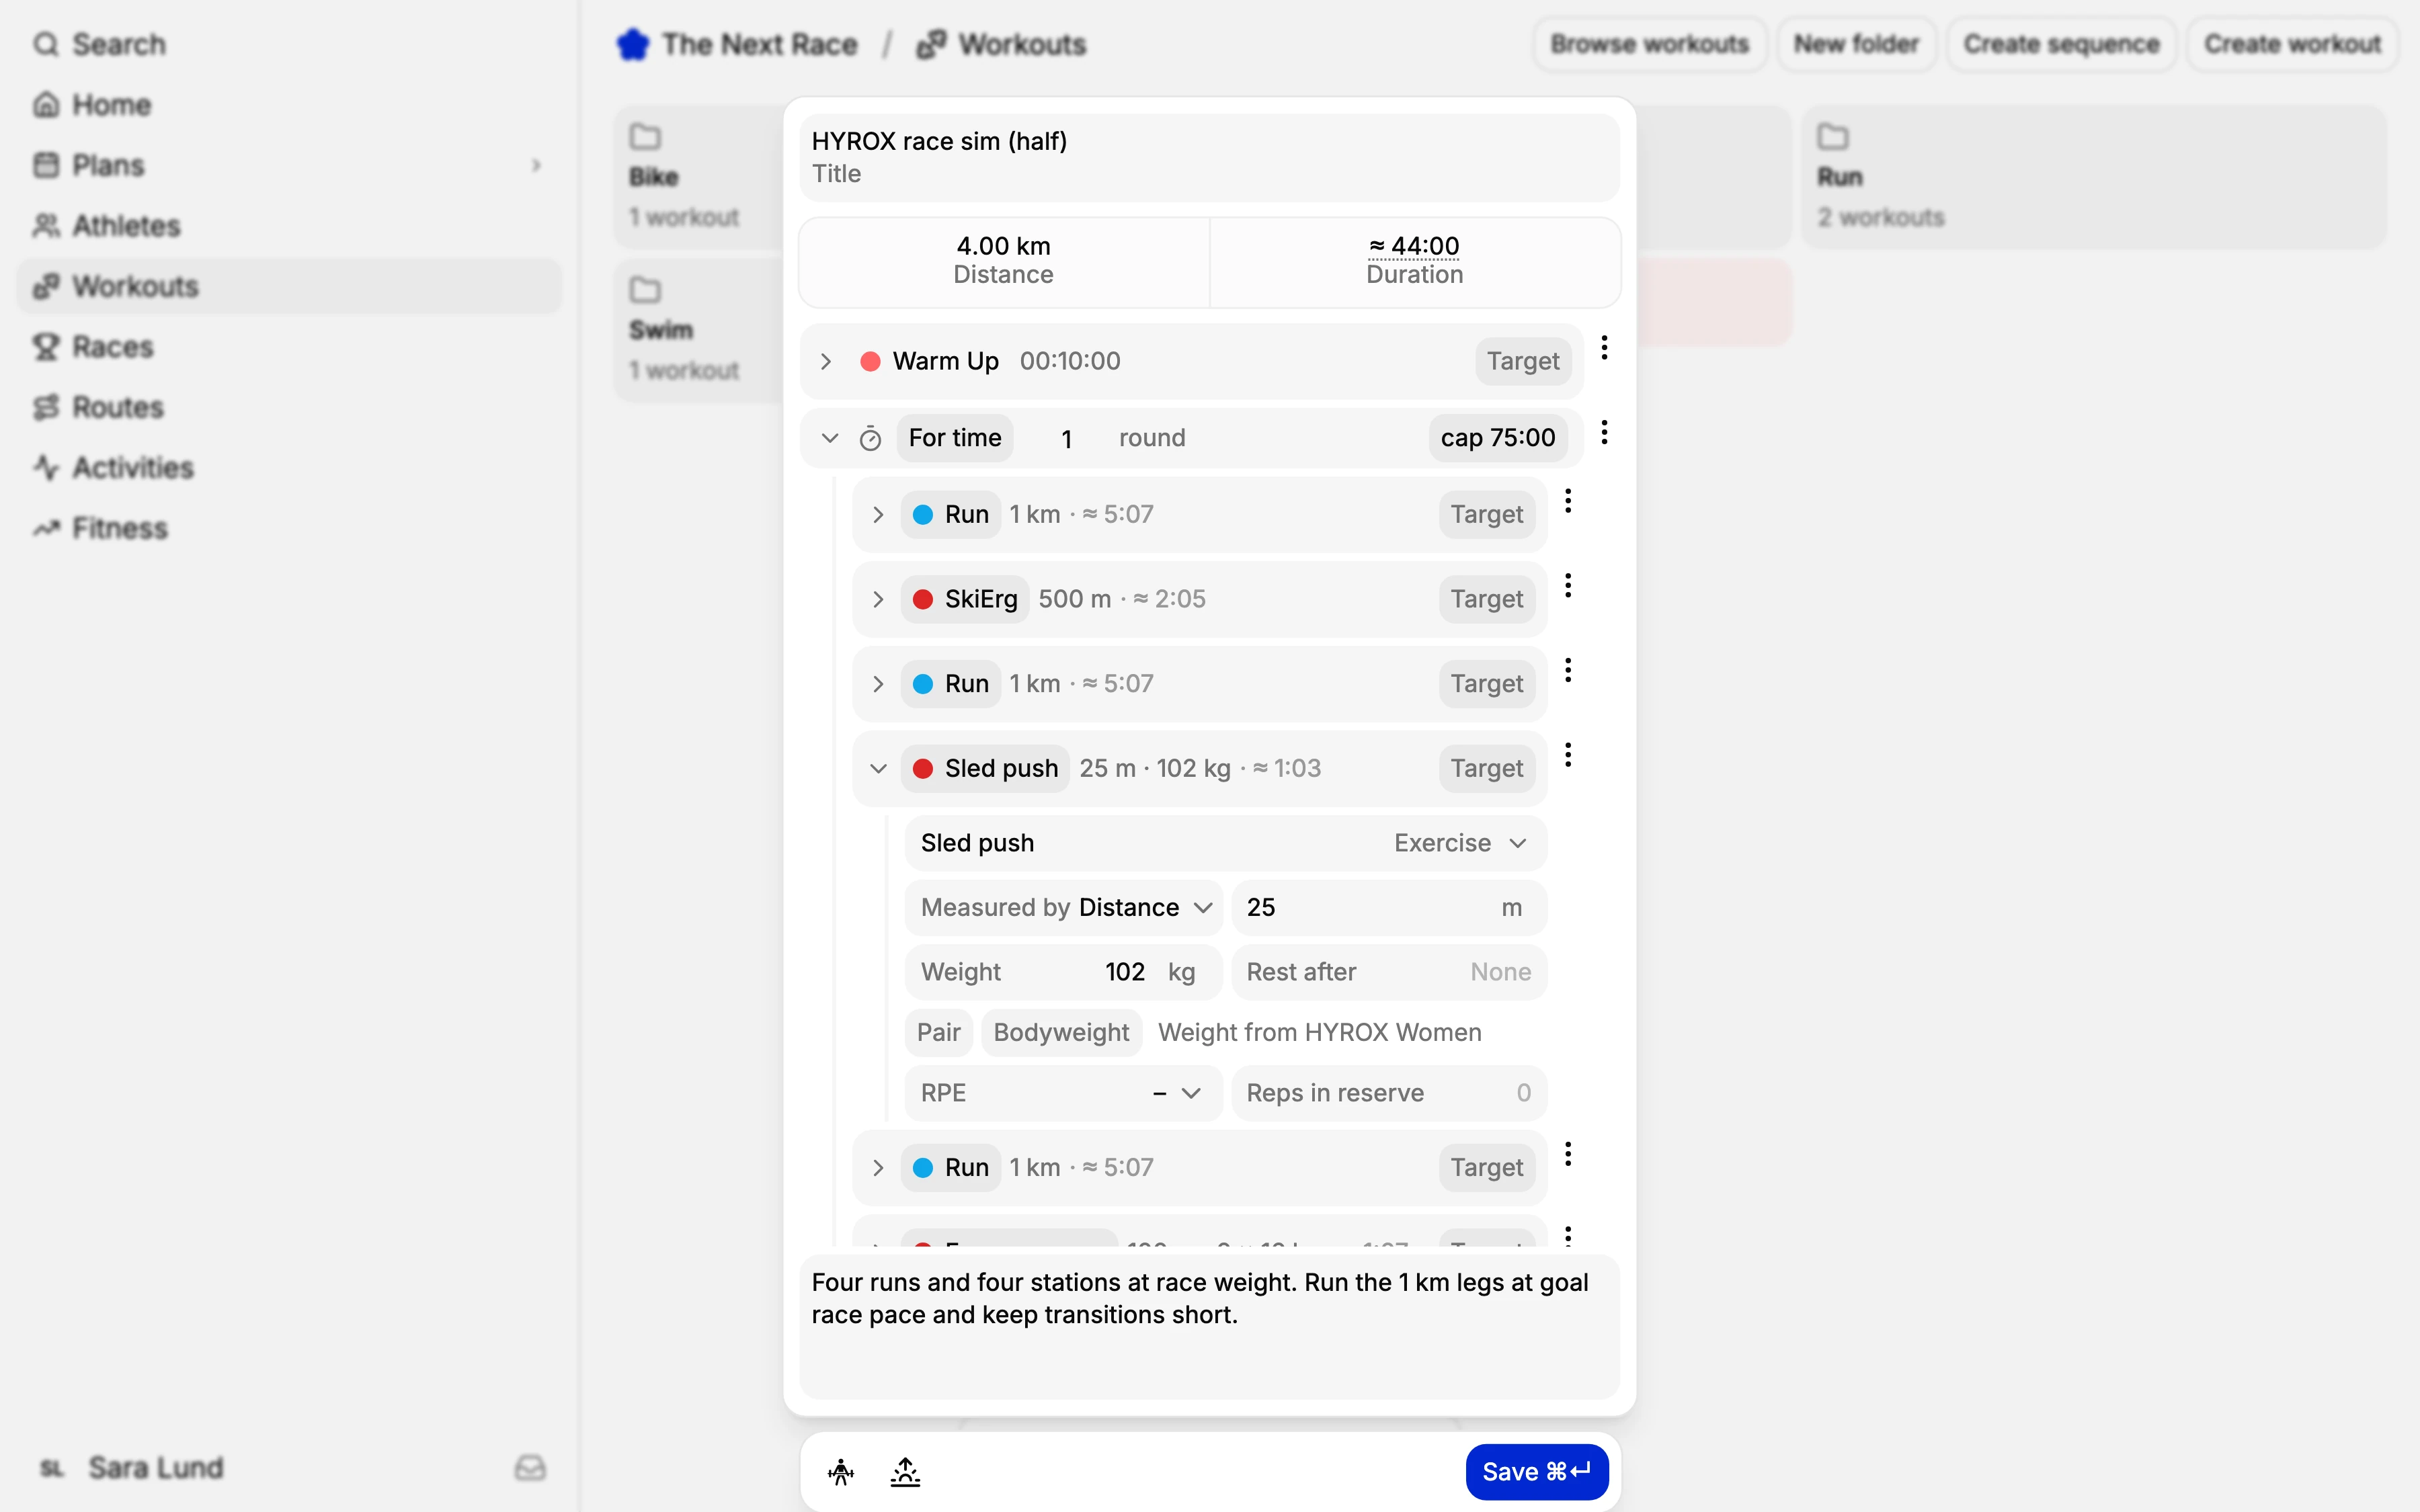The width and height of the screenshot is (2420, 1512).
Task: Open Activities in the sidebar
Action: pyautogui.click(x=289, y=467)
